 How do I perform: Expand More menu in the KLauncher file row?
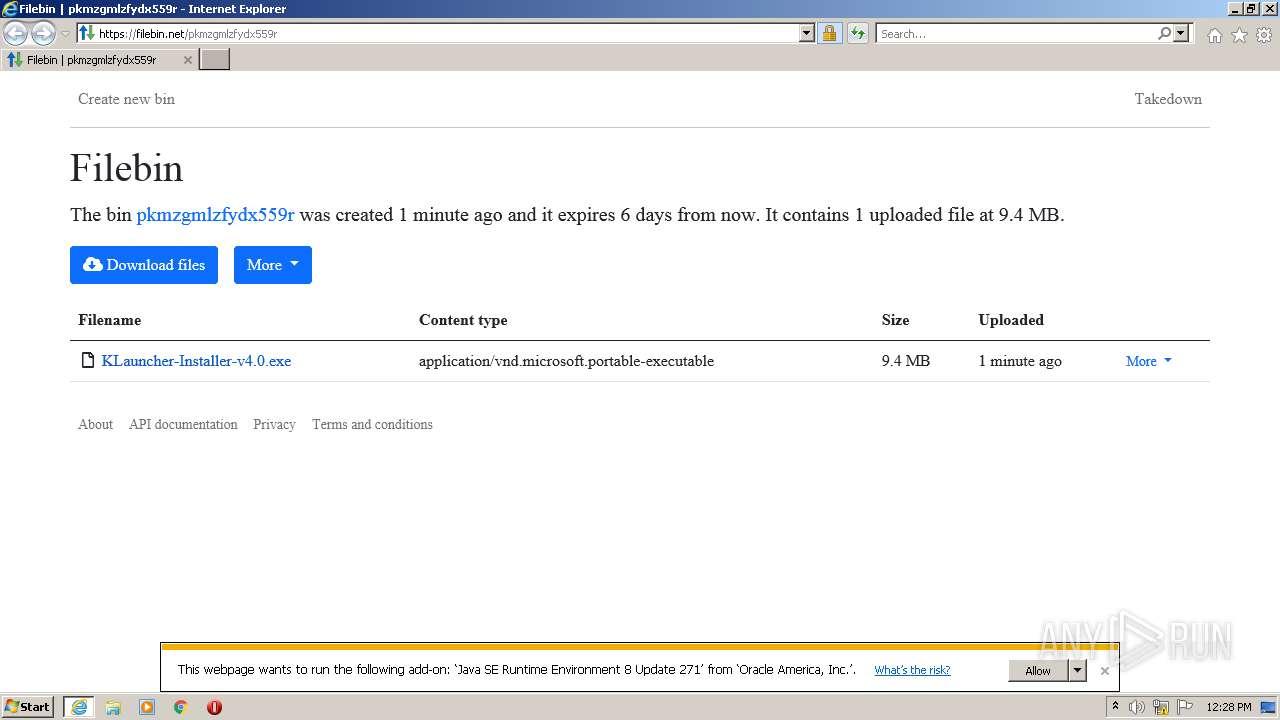pyautogui.click(x=1149, y=361)
